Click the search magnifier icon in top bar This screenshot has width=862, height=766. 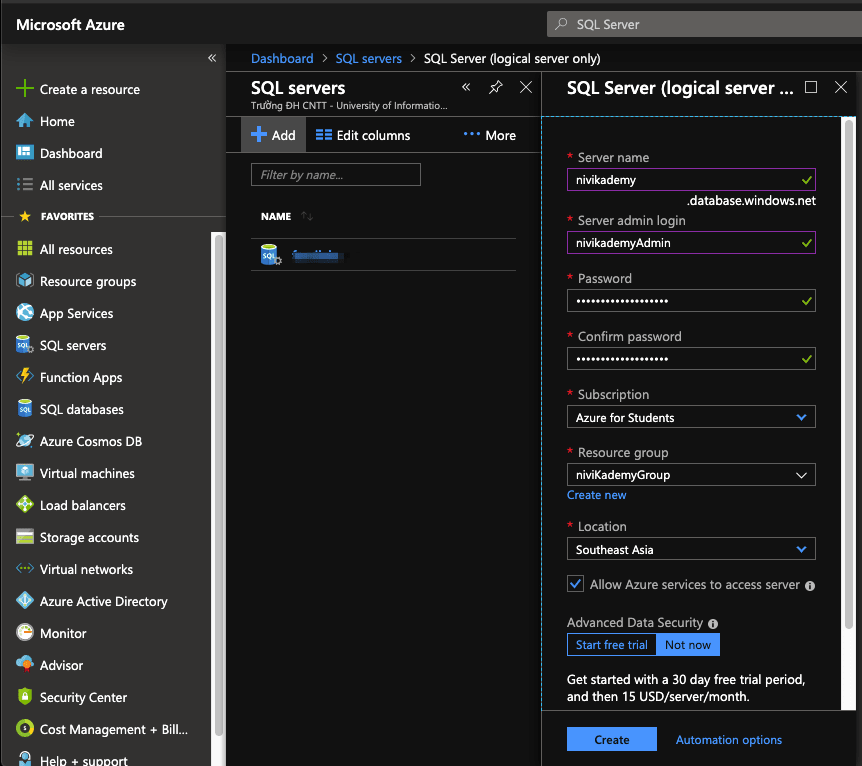[x=561, y=24]
